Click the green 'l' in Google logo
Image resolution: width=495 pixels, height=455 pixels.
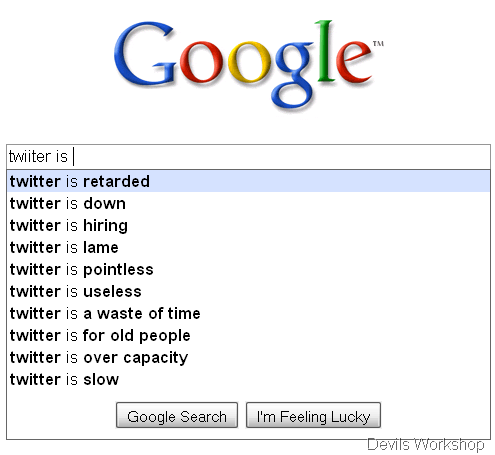pyautogui.click(x=325, y=50)
